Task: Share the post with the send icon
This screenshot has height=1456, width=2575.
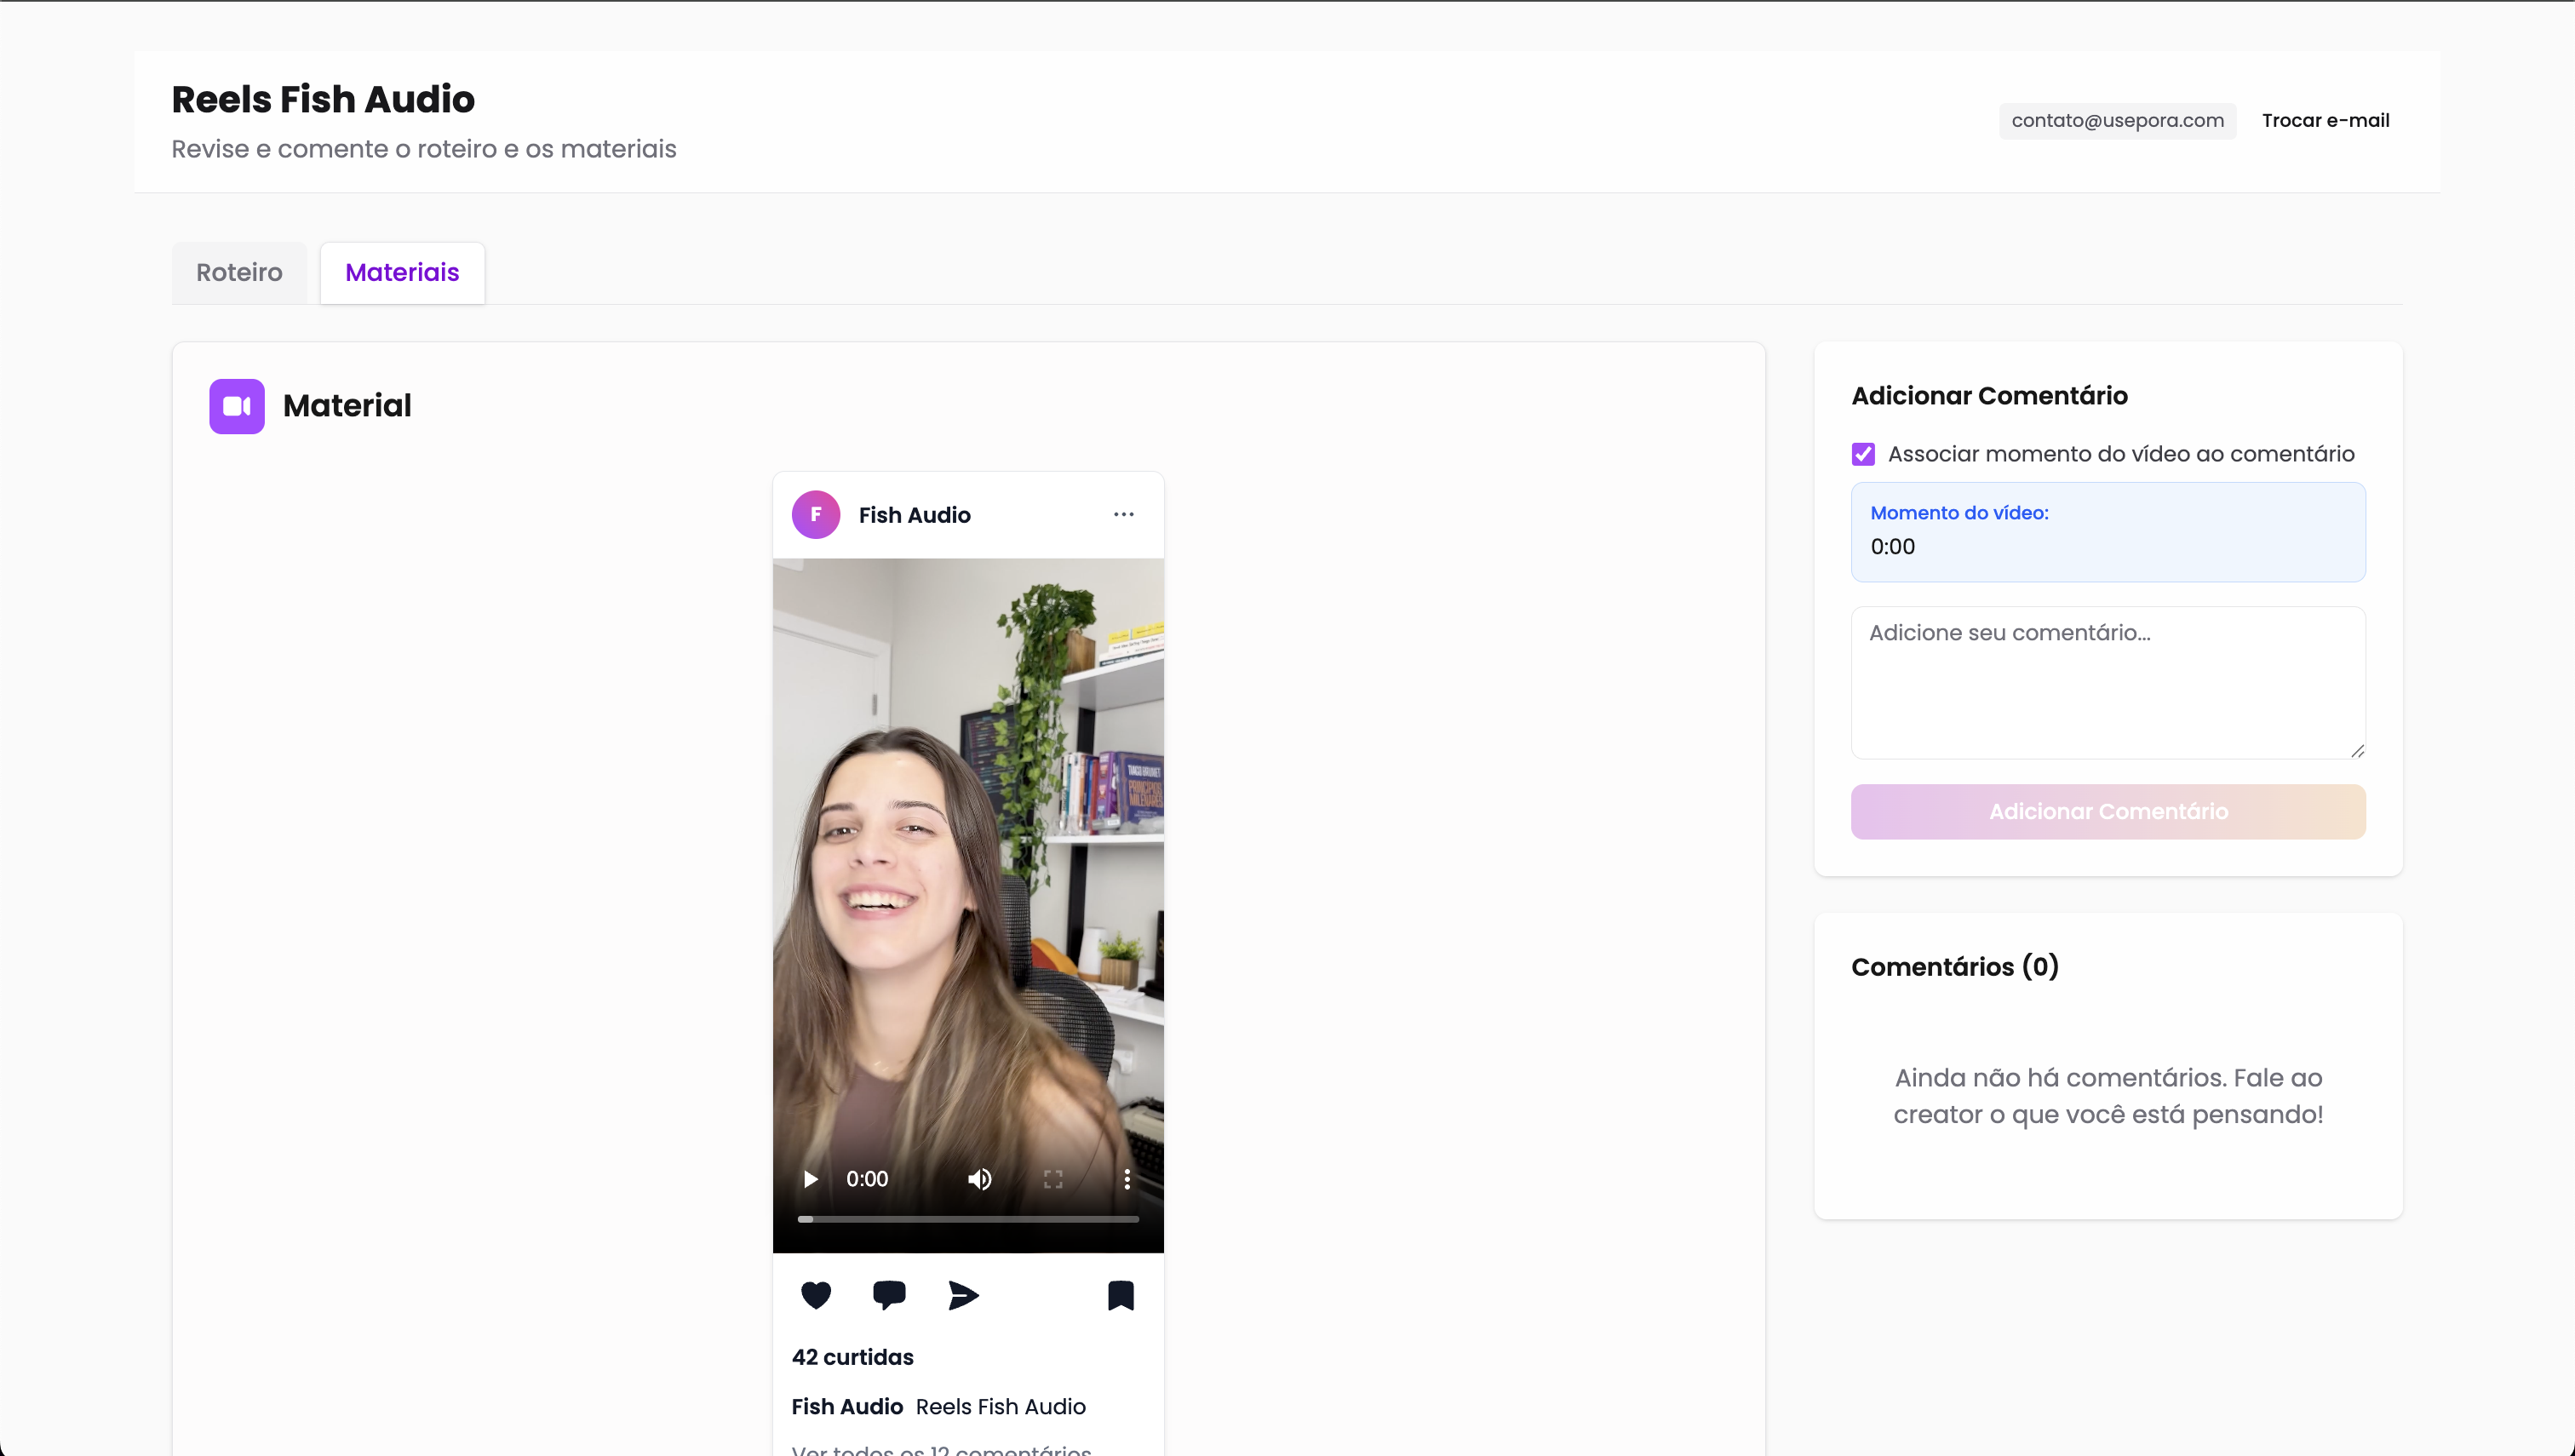Action: click(963, 1295)
